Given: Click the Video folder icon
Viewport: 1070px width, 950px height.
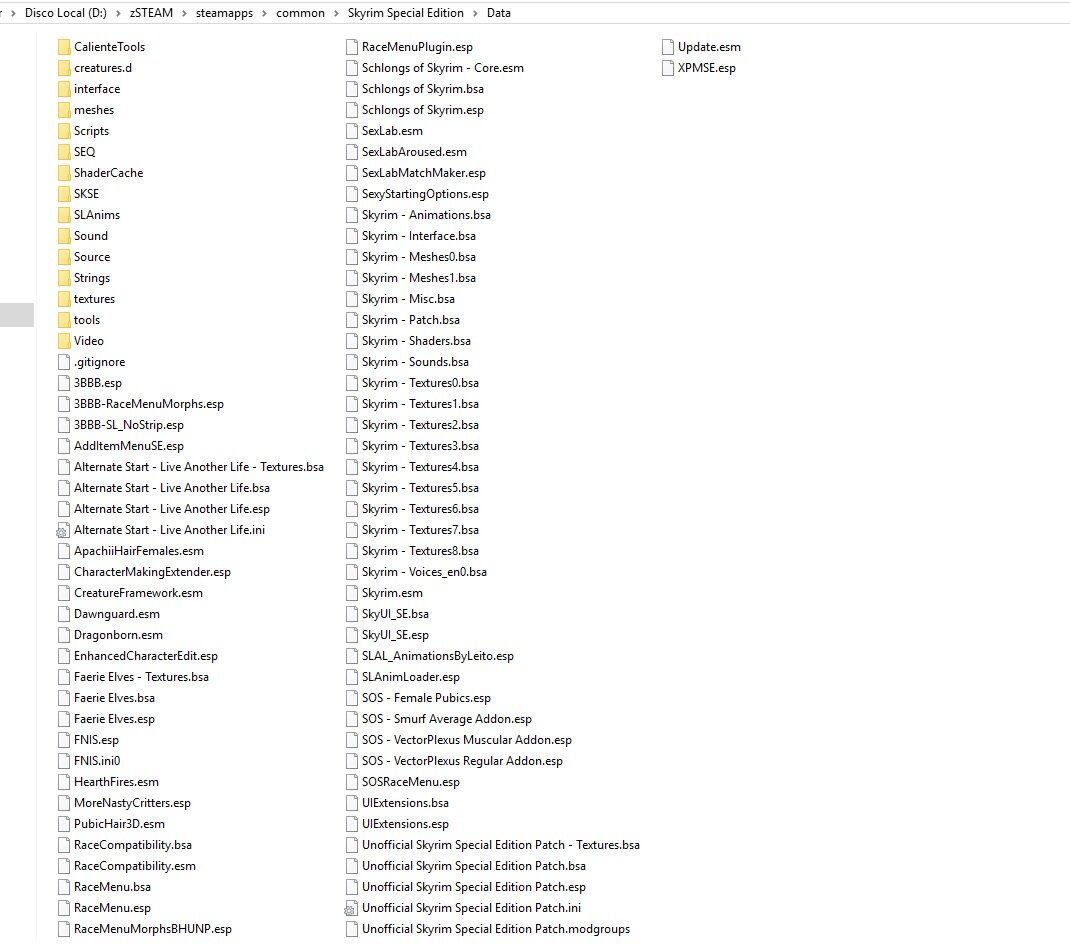Looking at the screenshot, I should [x=64, y=341].
